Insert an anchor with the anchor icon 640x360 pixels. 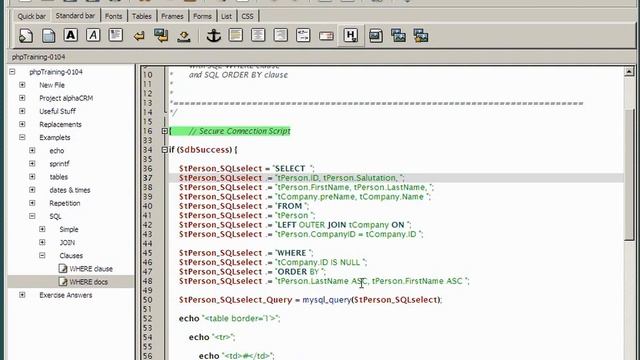click(213, 36)
